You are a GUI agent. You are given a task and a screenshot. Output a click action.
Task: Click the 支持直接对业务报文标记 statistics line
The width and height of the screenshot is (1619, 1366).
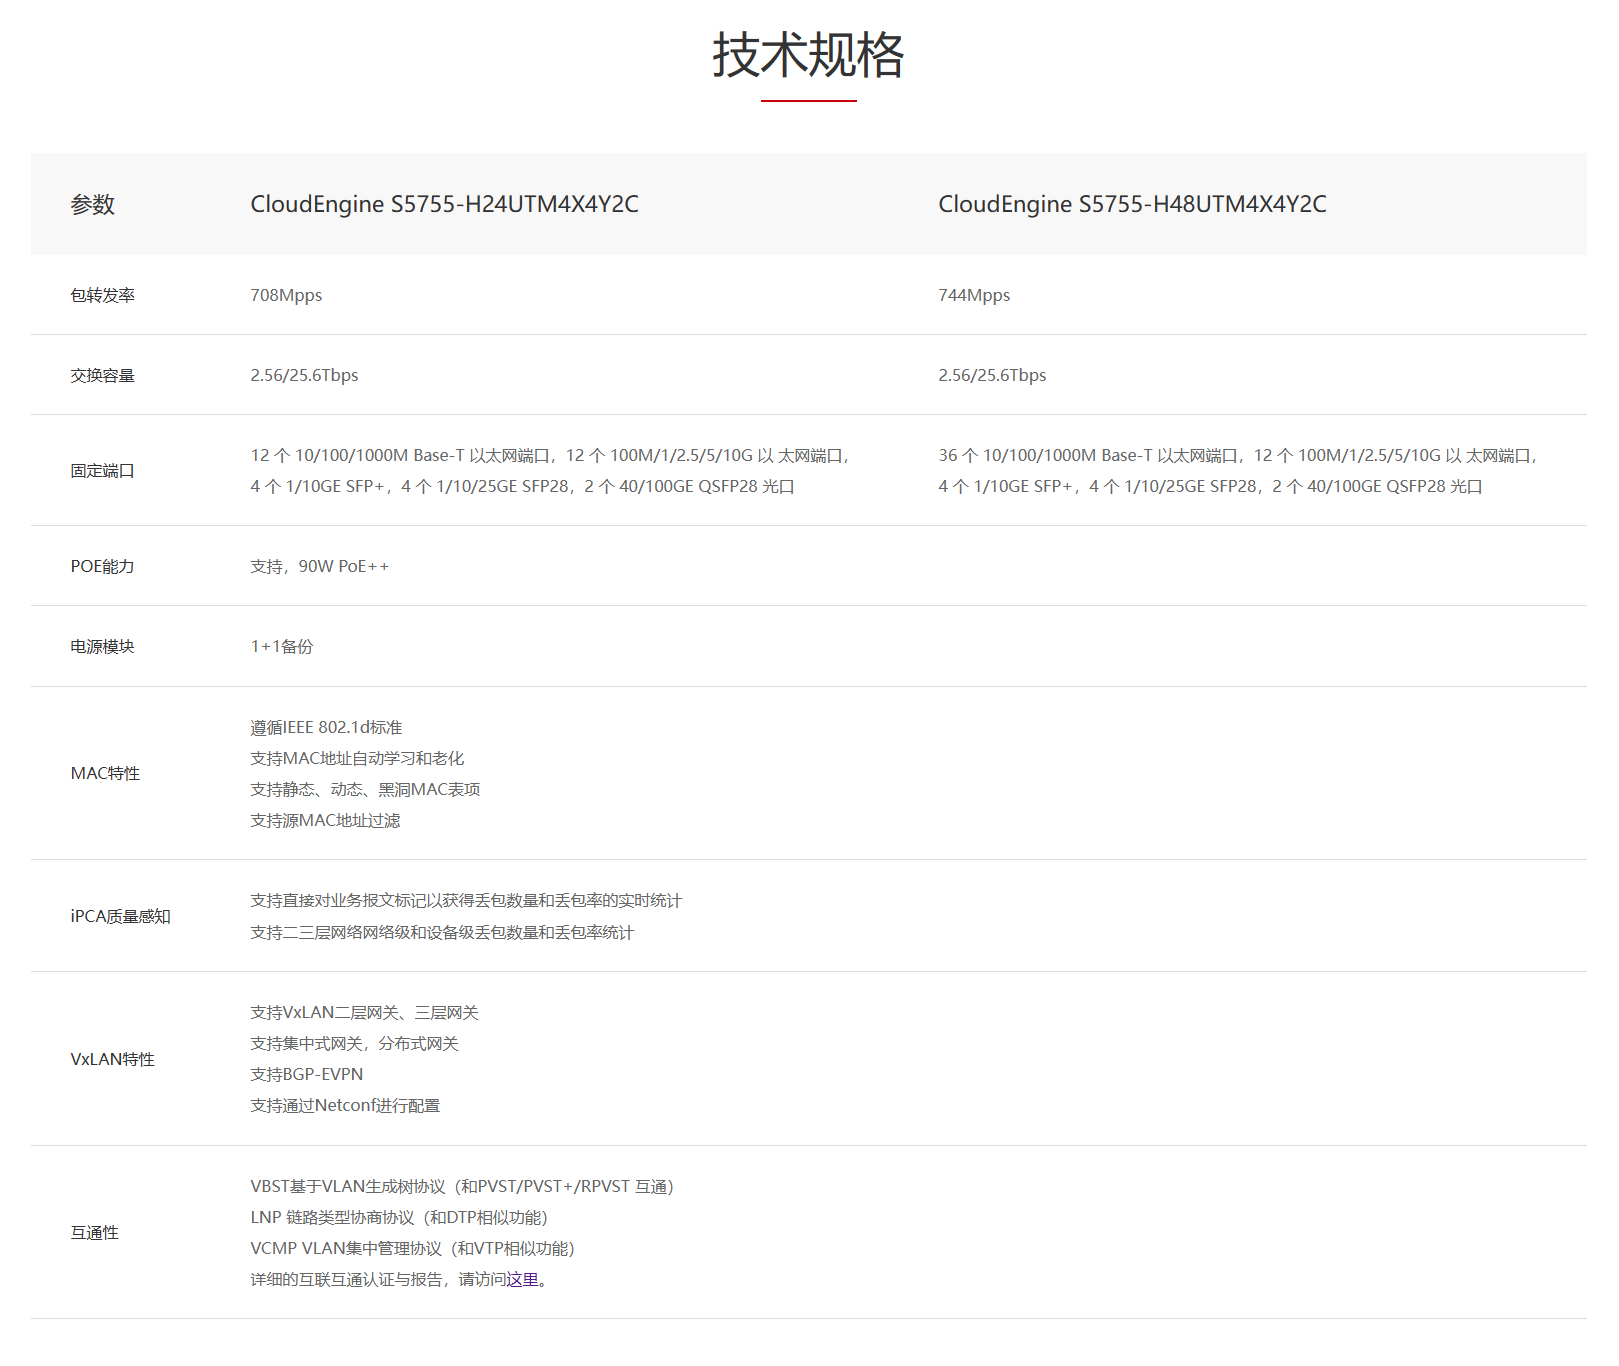(466, 901)
